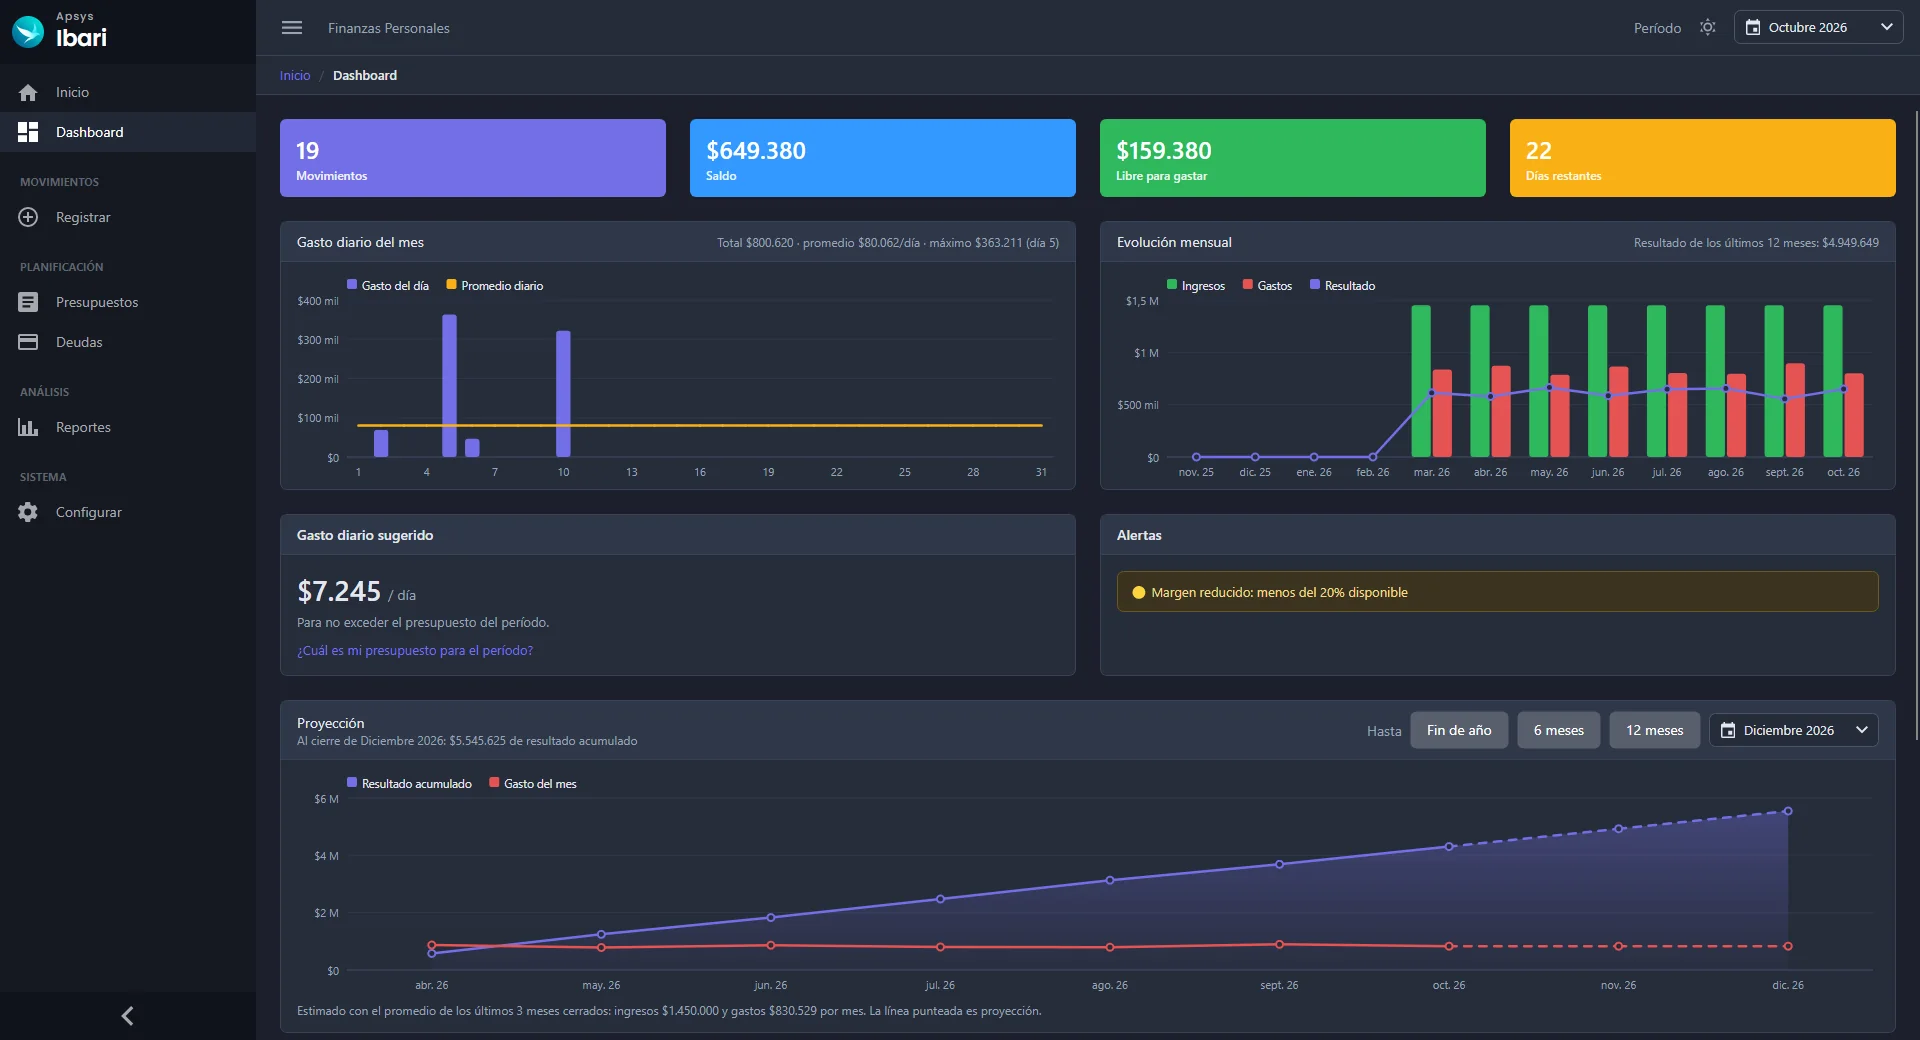
Task: Select Dashboard in the sidebar
Action: click(x=128, y=132)
